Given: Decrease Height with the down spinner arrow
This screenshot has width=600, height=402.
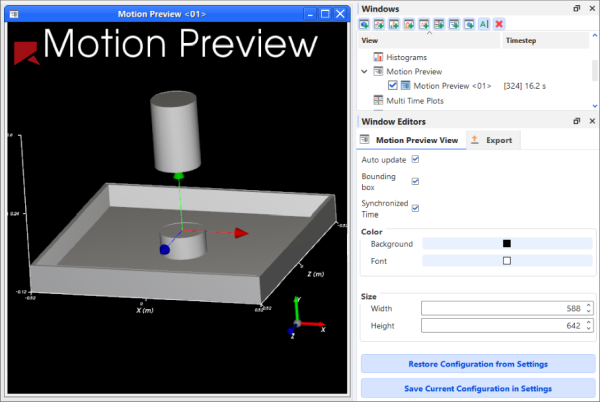Looking at the screenshot, I should click(x=589, y=328).
